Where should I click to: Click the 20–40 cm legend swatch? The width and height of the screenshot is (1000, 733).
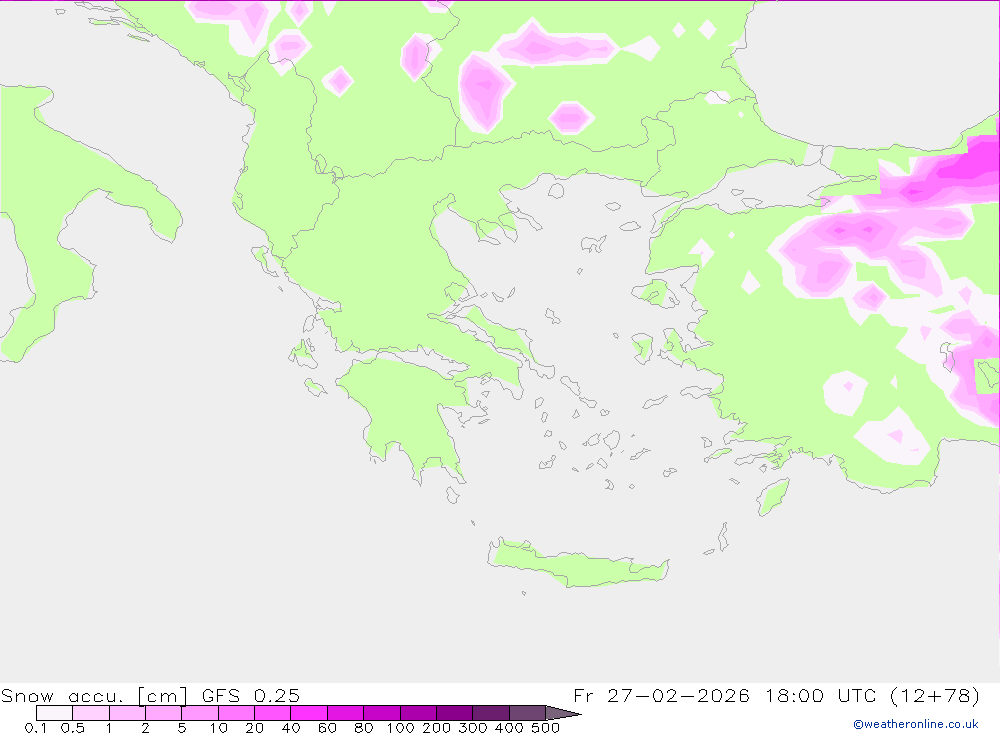pyautogui.click(x=272, y=713)
